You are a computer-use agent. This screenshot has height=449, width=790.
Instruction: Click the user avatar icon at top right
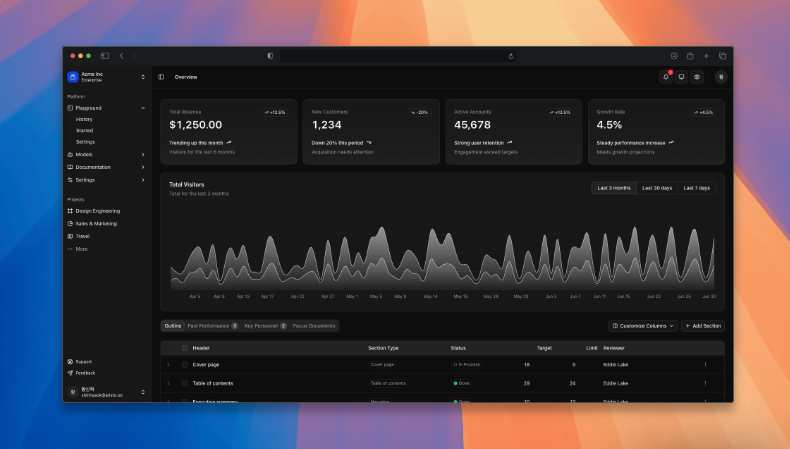(x=721, y=77)
